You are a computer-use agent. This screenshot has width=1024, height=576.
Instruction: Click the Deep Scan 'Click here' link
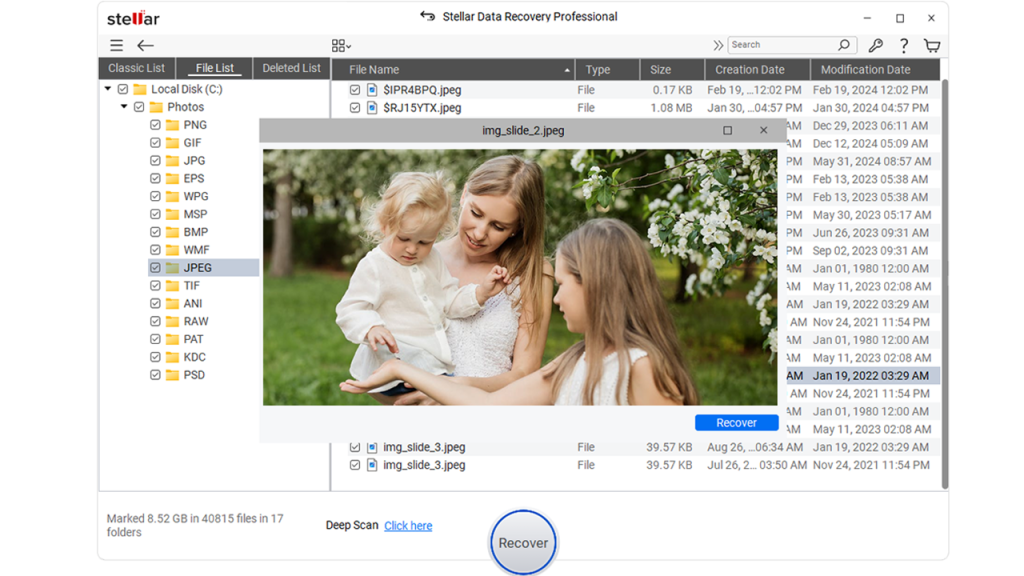407,525
